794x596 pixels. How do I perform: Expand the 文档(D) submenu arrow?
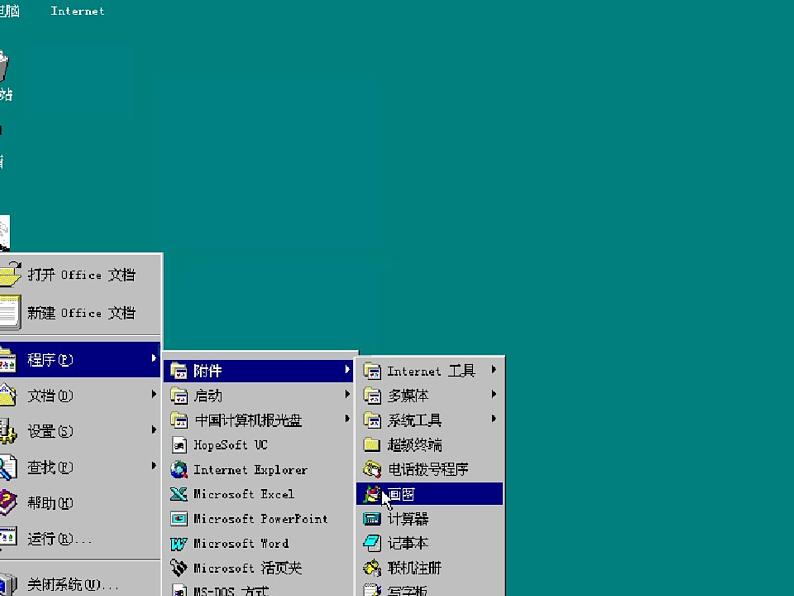[154, 393]
